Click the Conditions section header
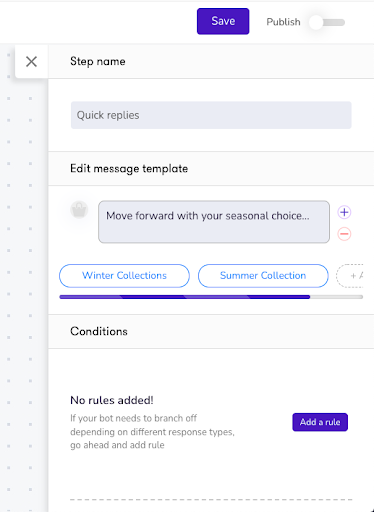This screenshot has height=512, width=374. (211, 331)
